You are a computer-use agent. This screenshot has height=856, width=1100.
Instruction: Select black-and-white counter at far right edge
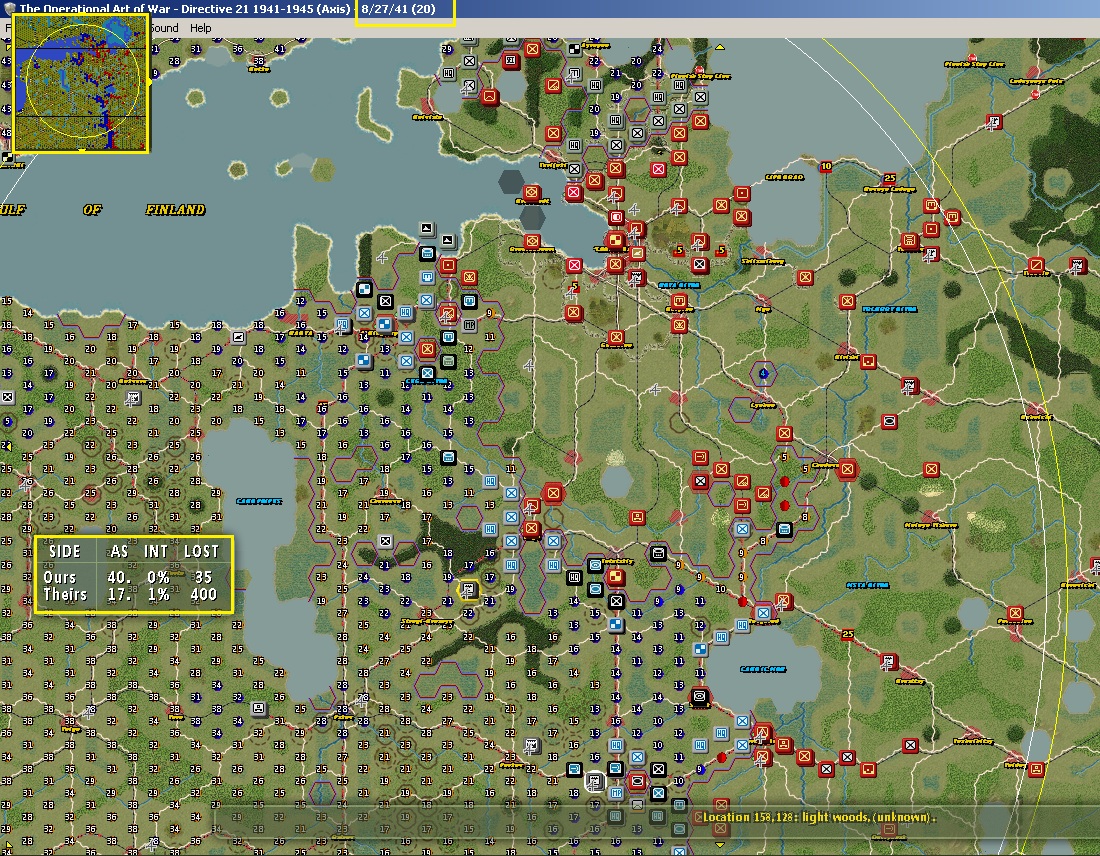point(1078,265)
